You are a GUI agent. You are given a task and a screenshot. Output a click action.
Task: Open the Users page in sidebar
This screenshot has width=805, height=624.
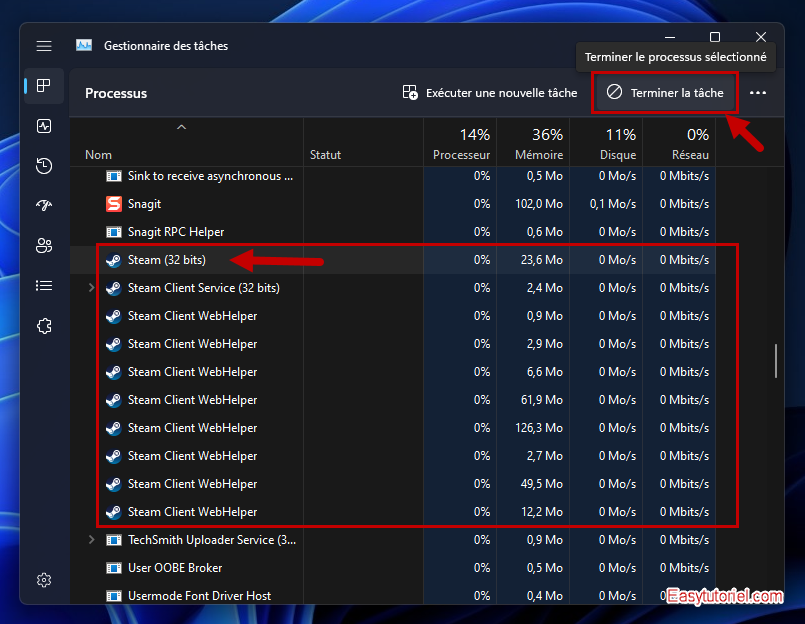tap(44, 245)
